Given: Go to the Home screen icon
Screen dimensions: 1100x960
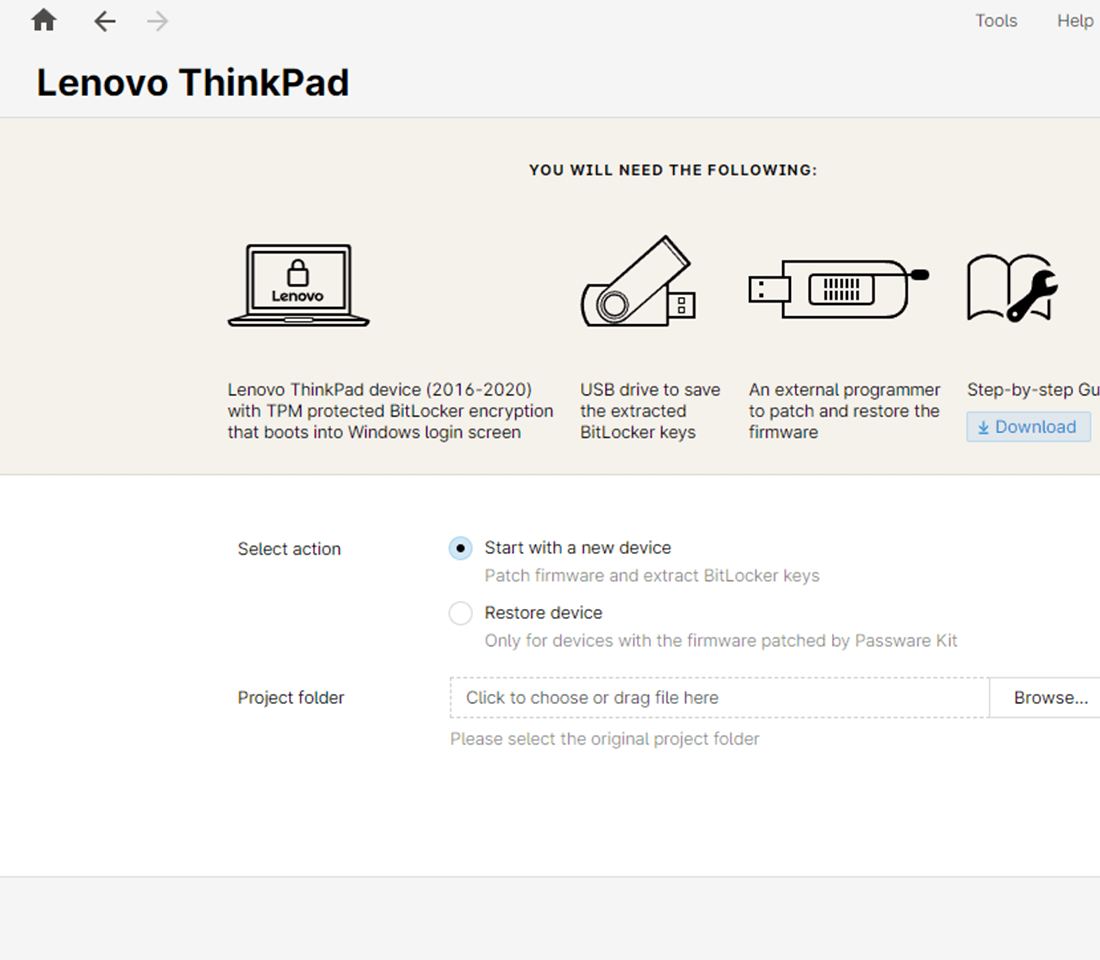Looking at the screenshot, I should [x=43, y=20].
